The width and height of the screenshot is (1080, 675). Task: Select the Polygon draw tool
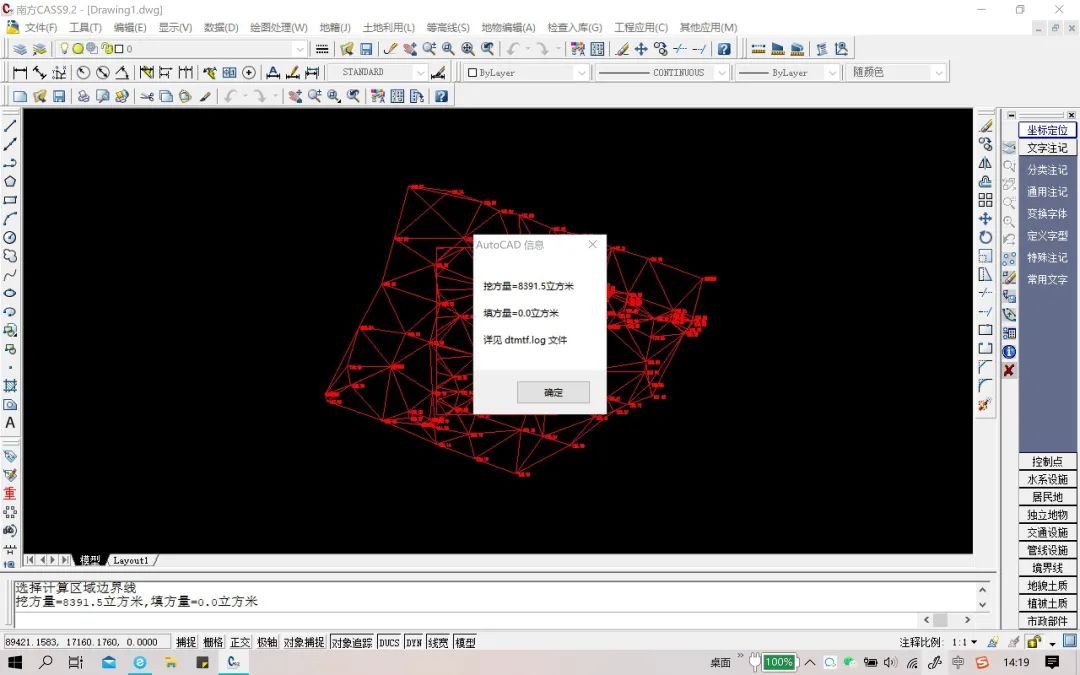[10, 181]
